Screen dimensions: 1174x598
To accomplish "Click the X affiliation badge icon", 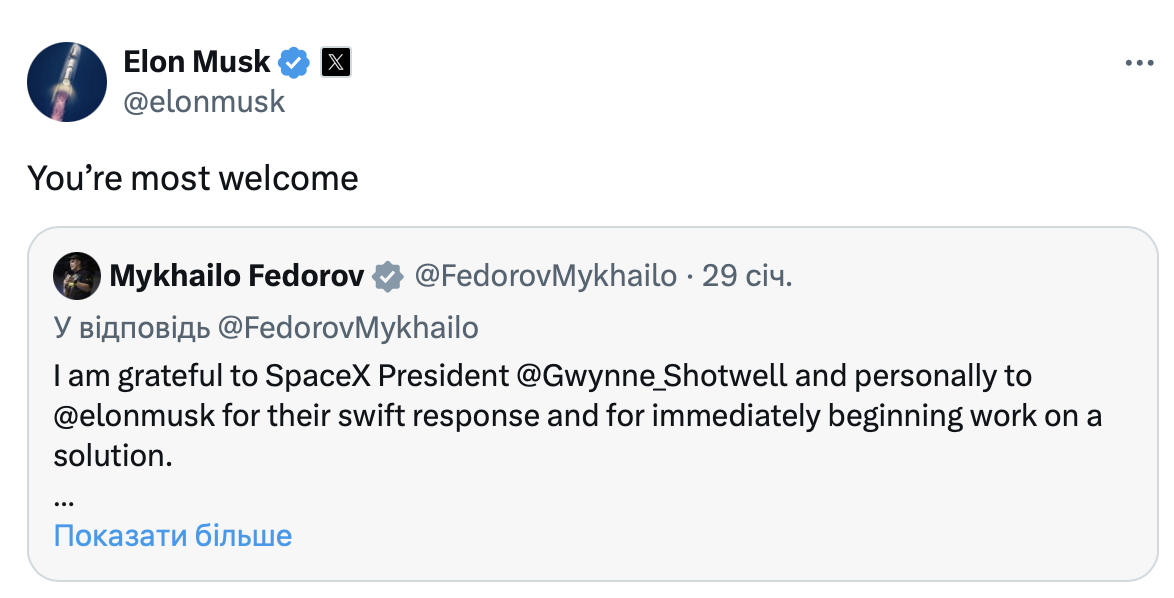I will (336, 63).
